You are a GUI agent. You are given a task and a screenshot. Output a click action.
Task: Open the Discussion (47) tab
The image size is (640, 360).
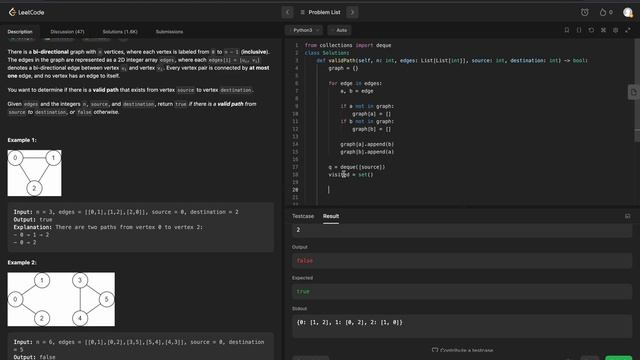67,31
